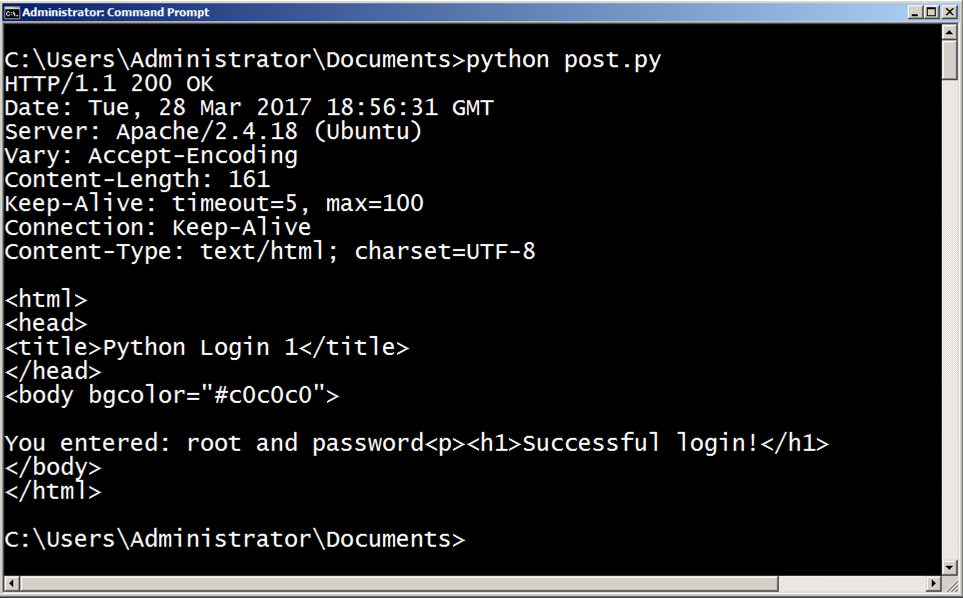
Task: Click the 'Successful login!' output text
Action: (640, 444)
